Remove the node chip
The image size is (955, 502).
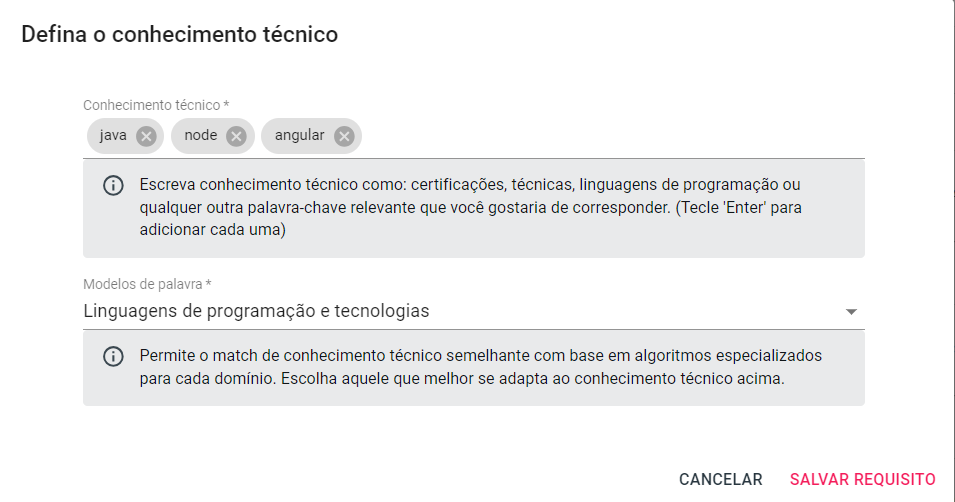pos(236,136)
